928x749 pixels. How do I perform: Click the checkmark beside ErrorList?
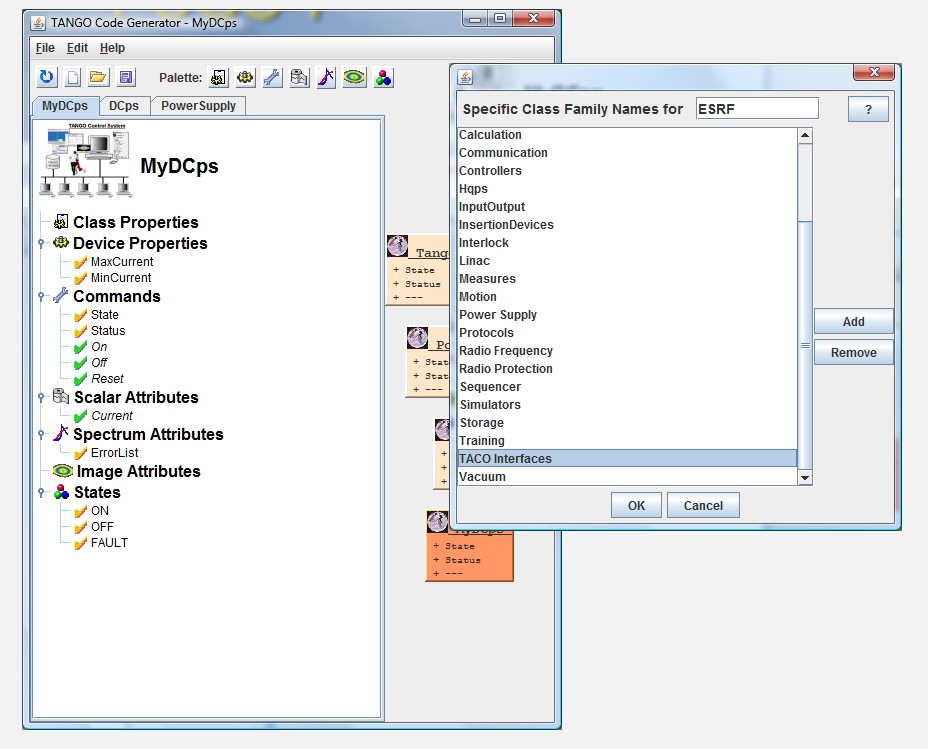pyautogui.click(x=80, y=453)
